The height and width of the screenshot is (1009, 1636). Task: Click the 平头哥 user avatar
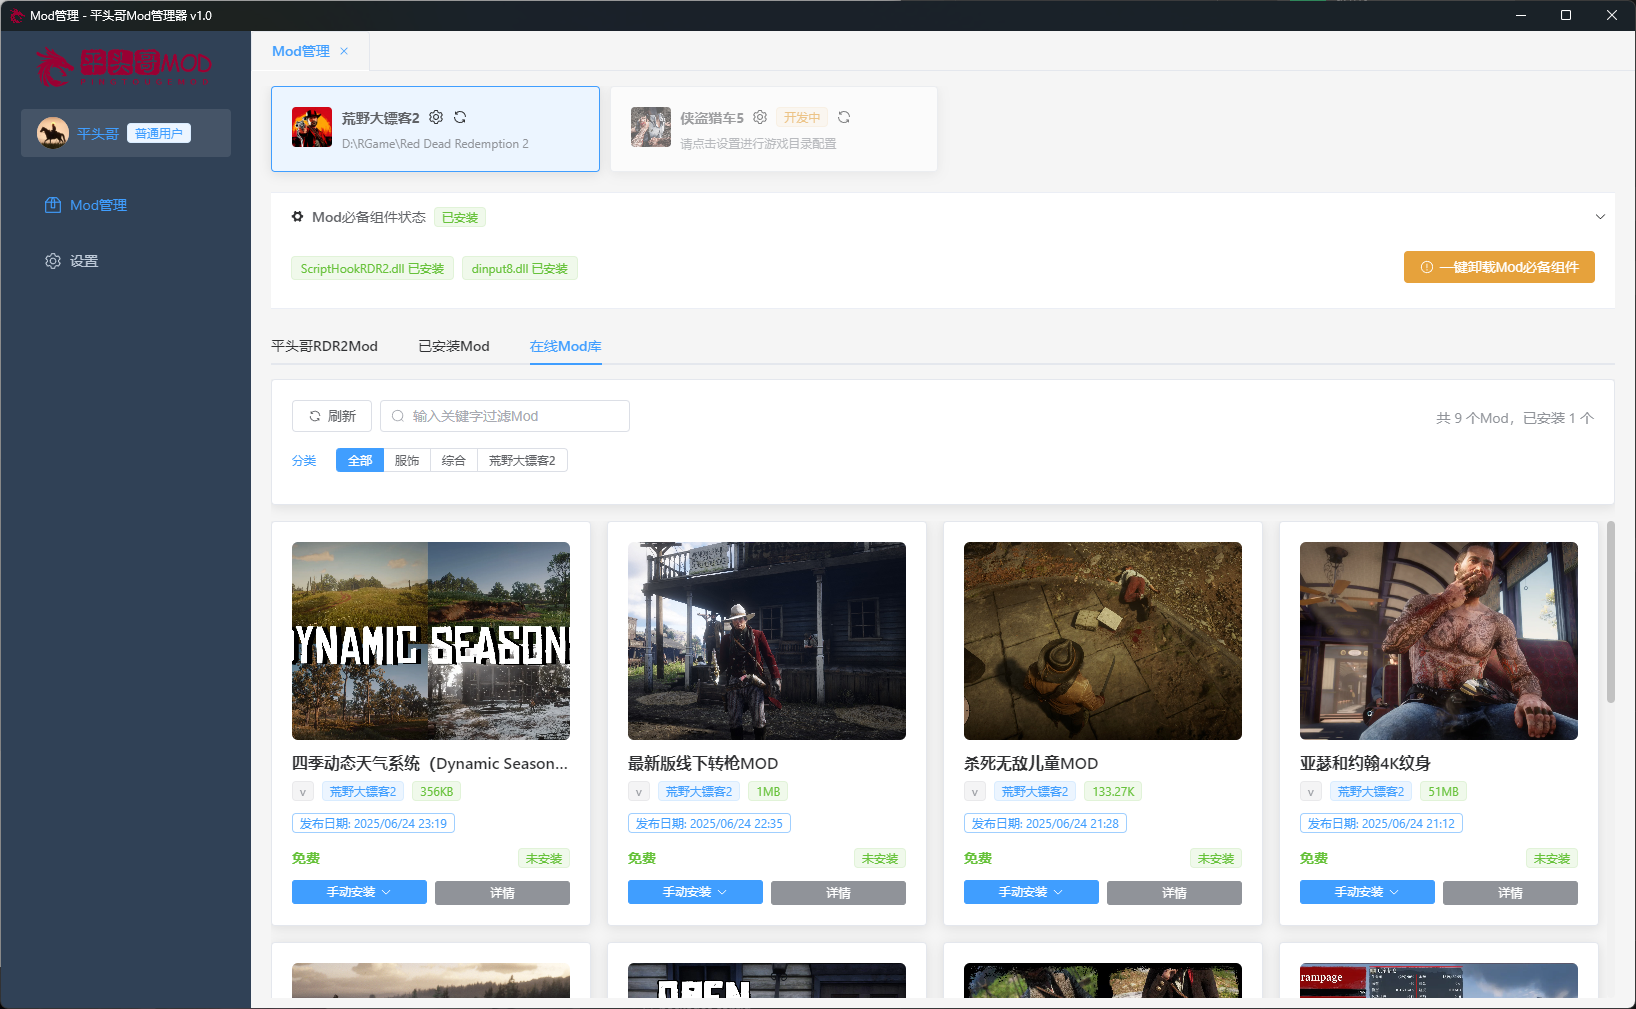[53, 133]
